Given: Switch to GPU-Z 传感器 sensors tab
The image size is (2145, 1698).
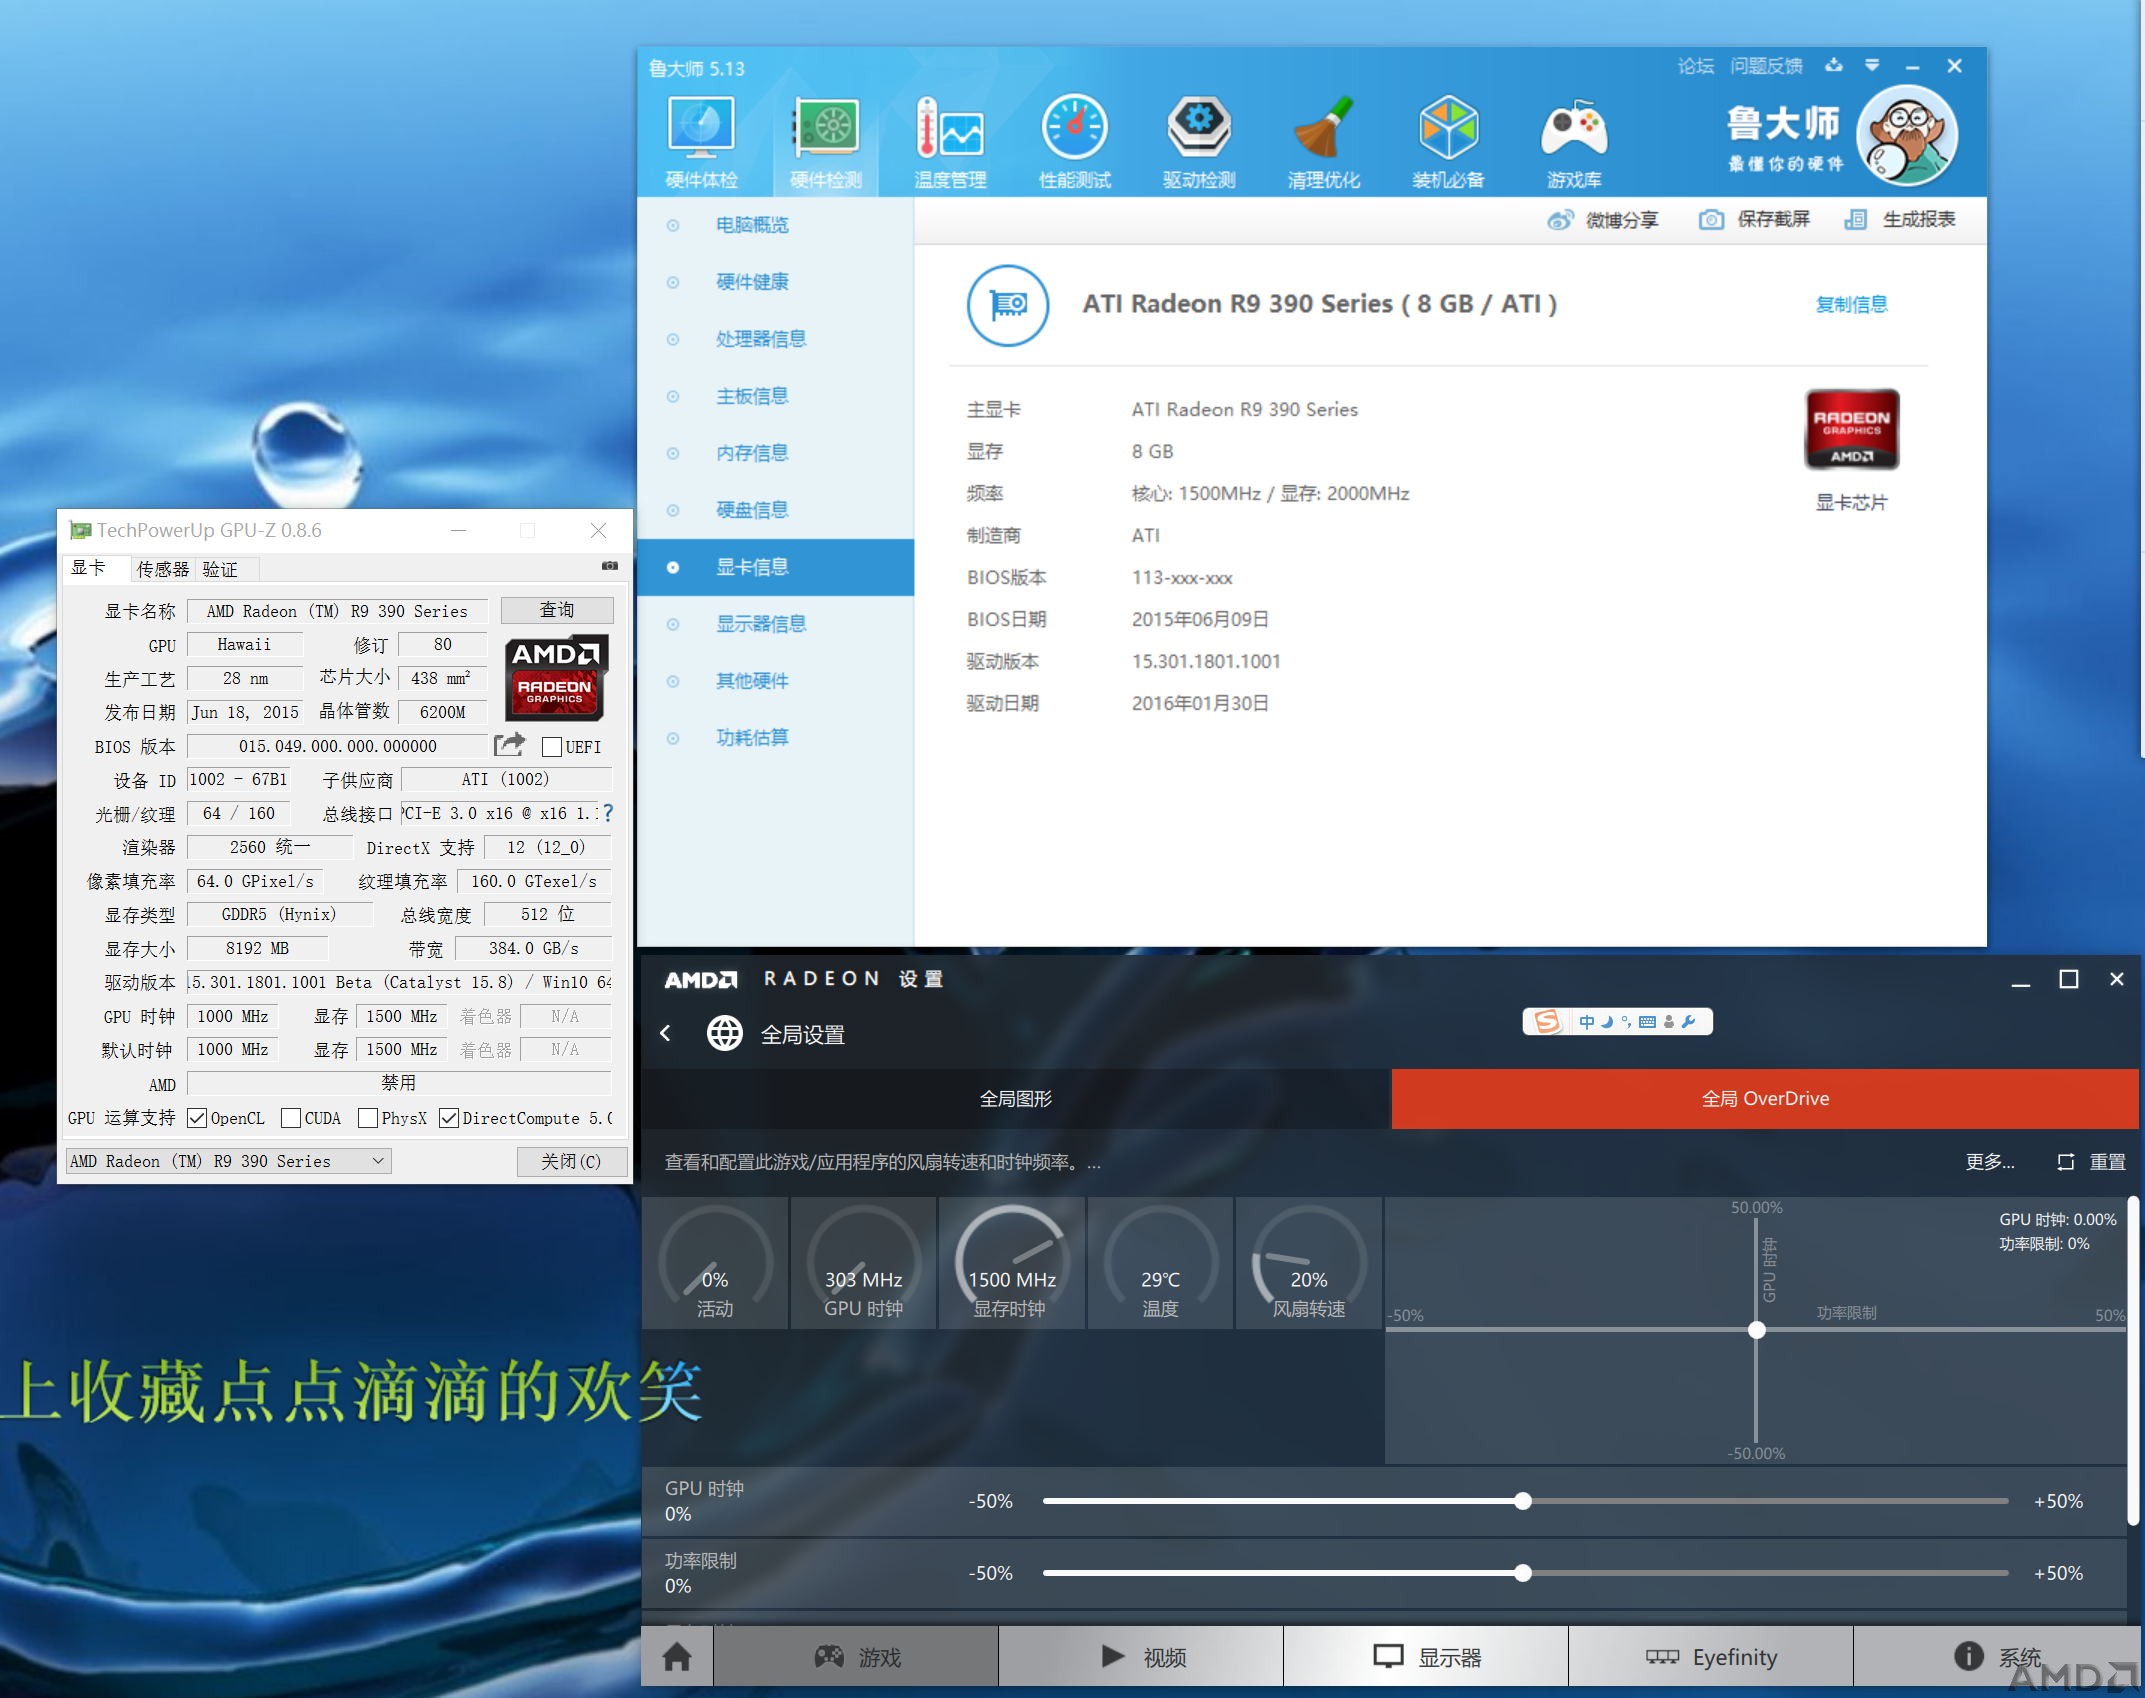Looking at the screenshot, I should (x=162, y=569).
